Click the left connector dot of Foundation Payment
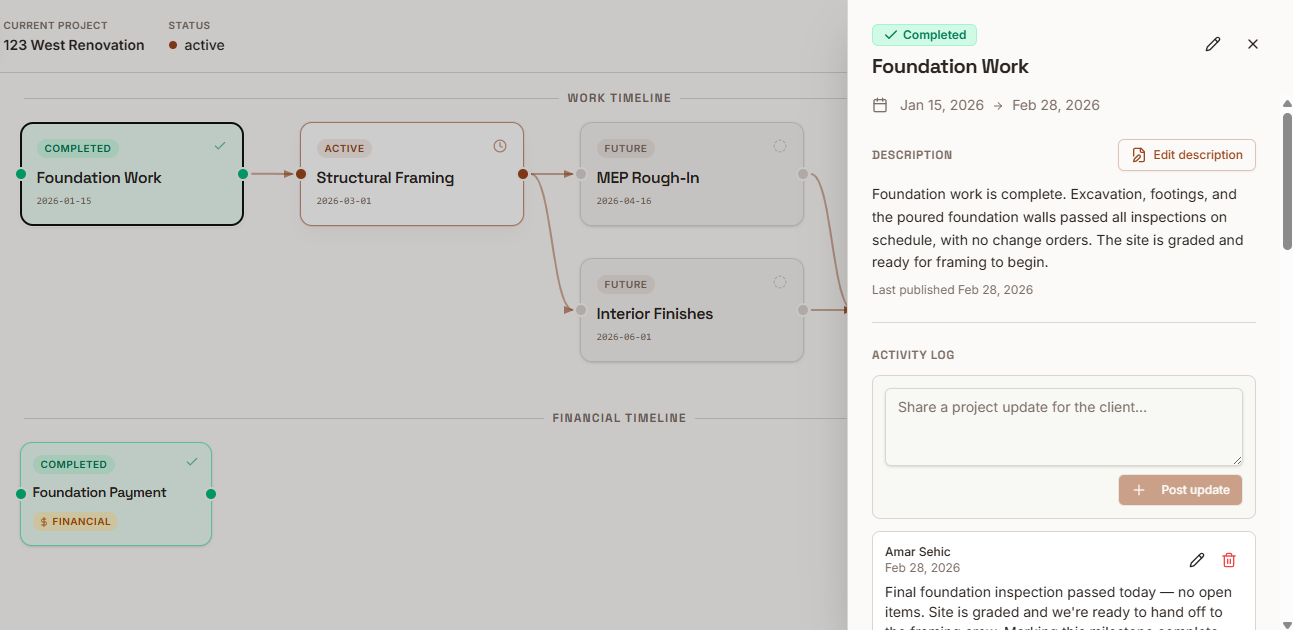Viewport: 1293px width, 630px height. pos(21,494)
